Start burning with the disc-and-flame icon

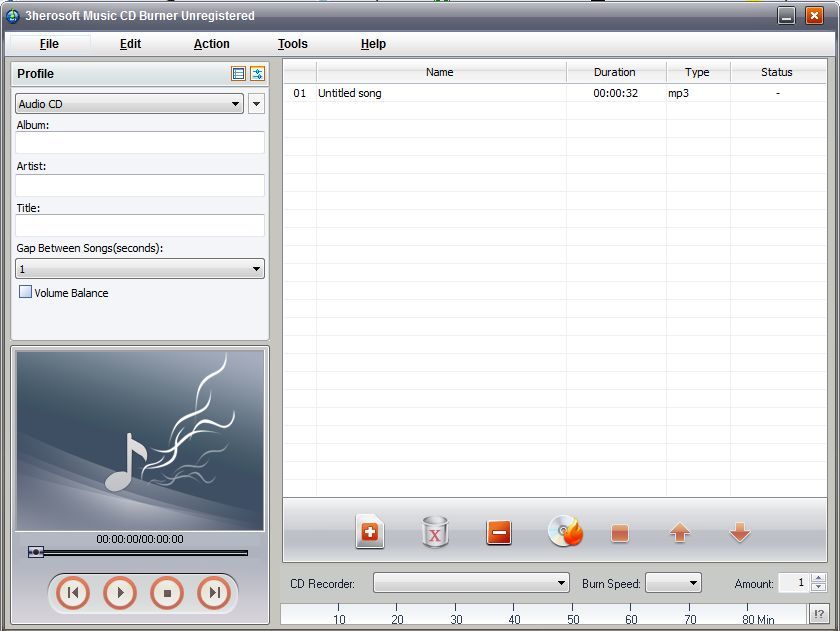pos(563,533)
